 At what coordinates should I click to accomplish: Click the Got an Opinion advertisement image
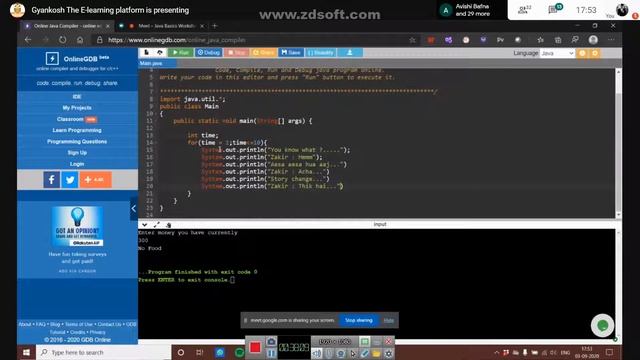click(78, 226)
